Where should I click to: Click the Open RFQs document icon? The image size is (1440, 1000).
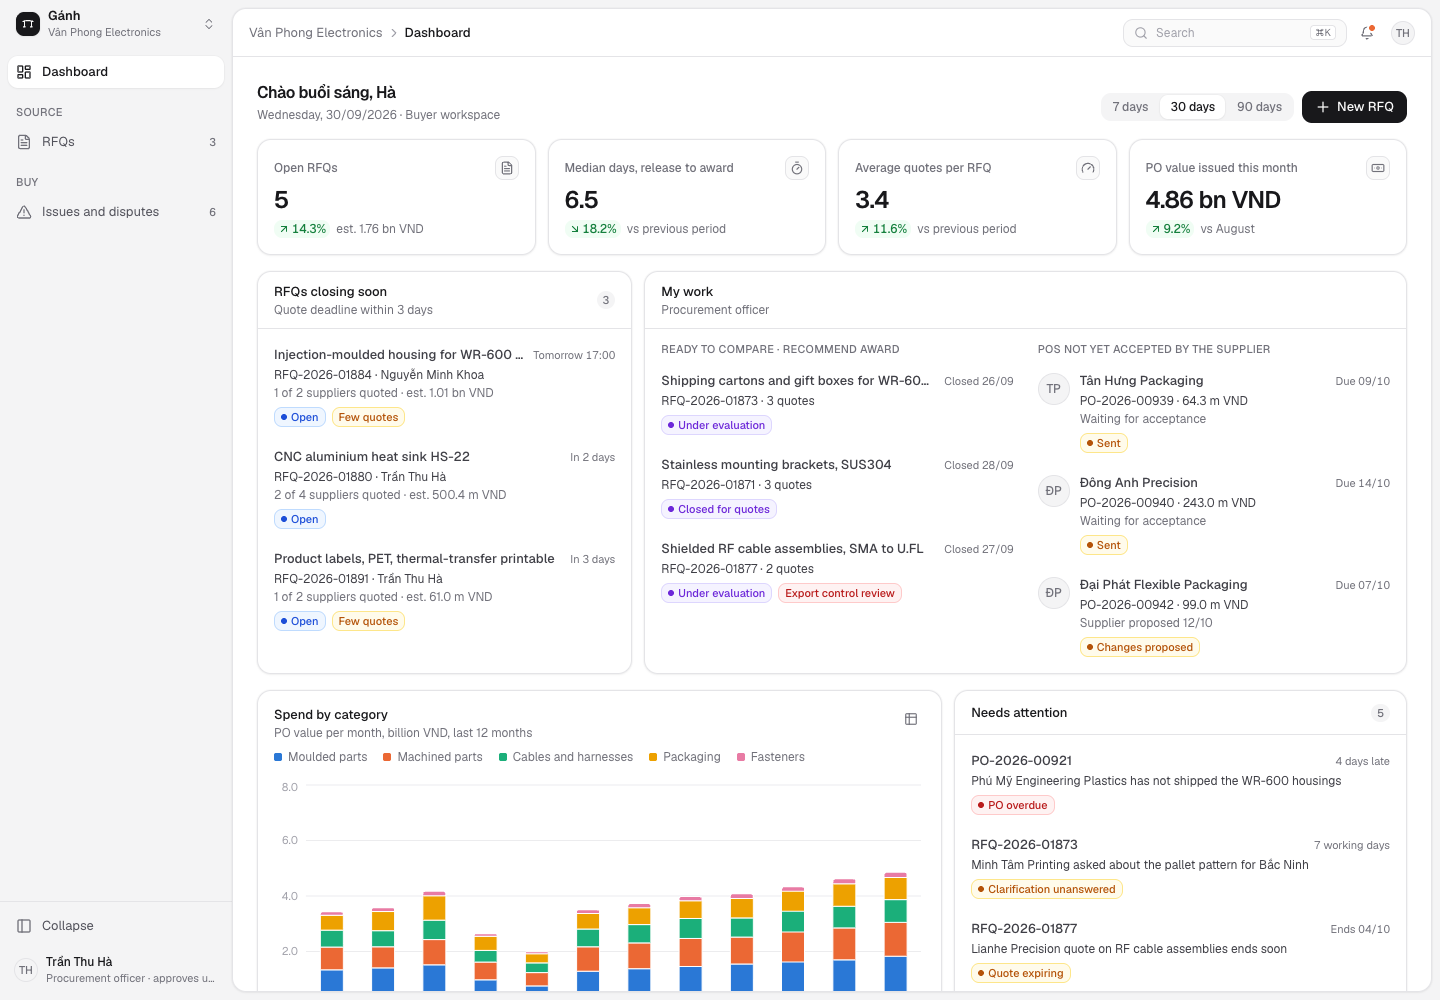pyautogui.click(x=507, y=168)
